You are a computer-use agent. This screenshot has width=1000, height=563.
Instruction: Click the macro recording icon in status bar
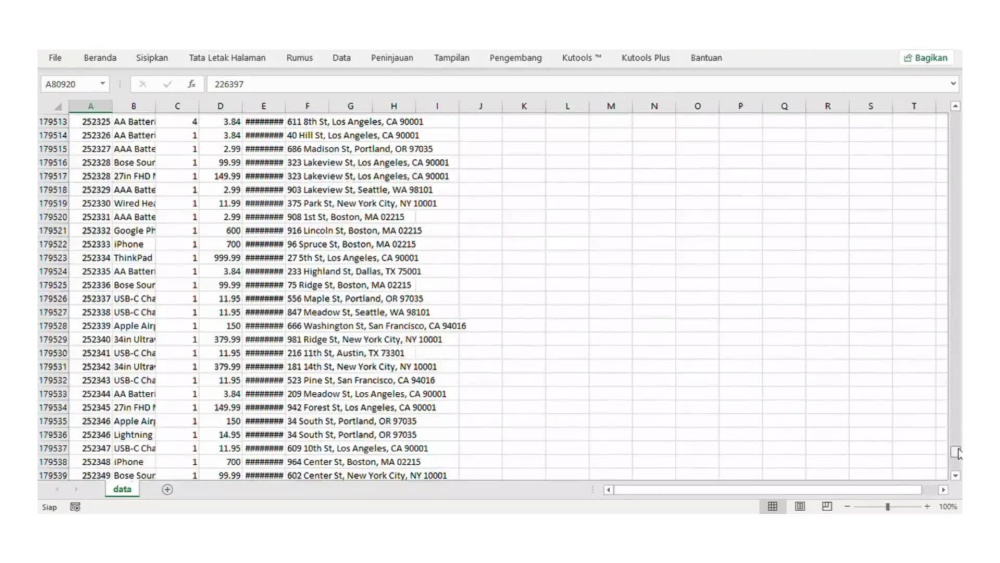[x=75, y=507]
